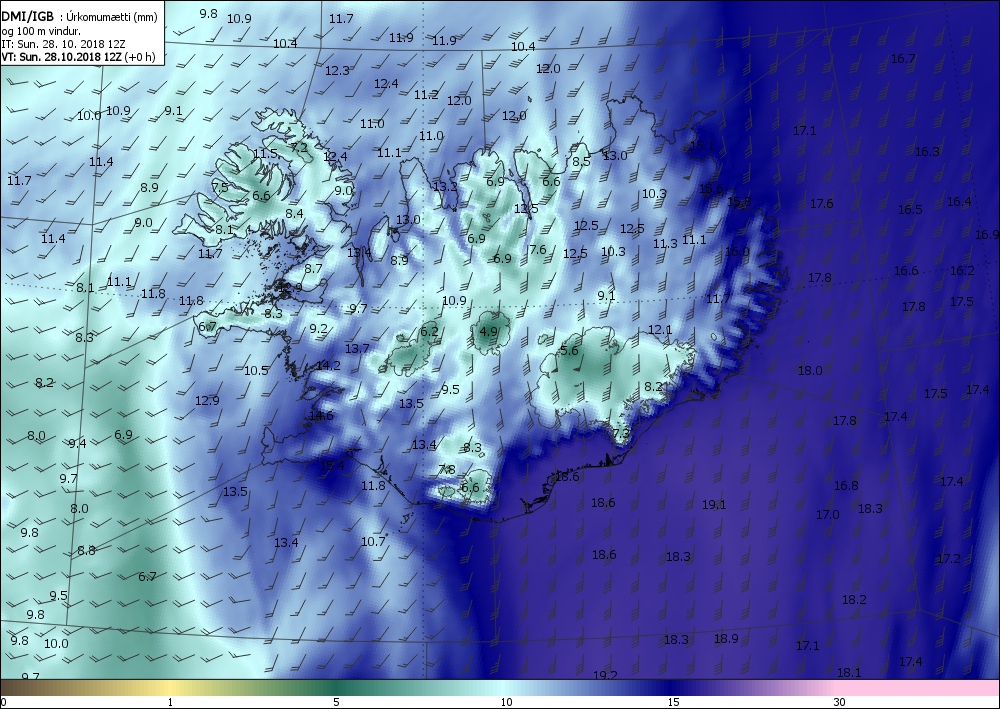Click the 18.2 value on the map
The width and height of the screenshot is (1000, 709).
pos(854,600)
